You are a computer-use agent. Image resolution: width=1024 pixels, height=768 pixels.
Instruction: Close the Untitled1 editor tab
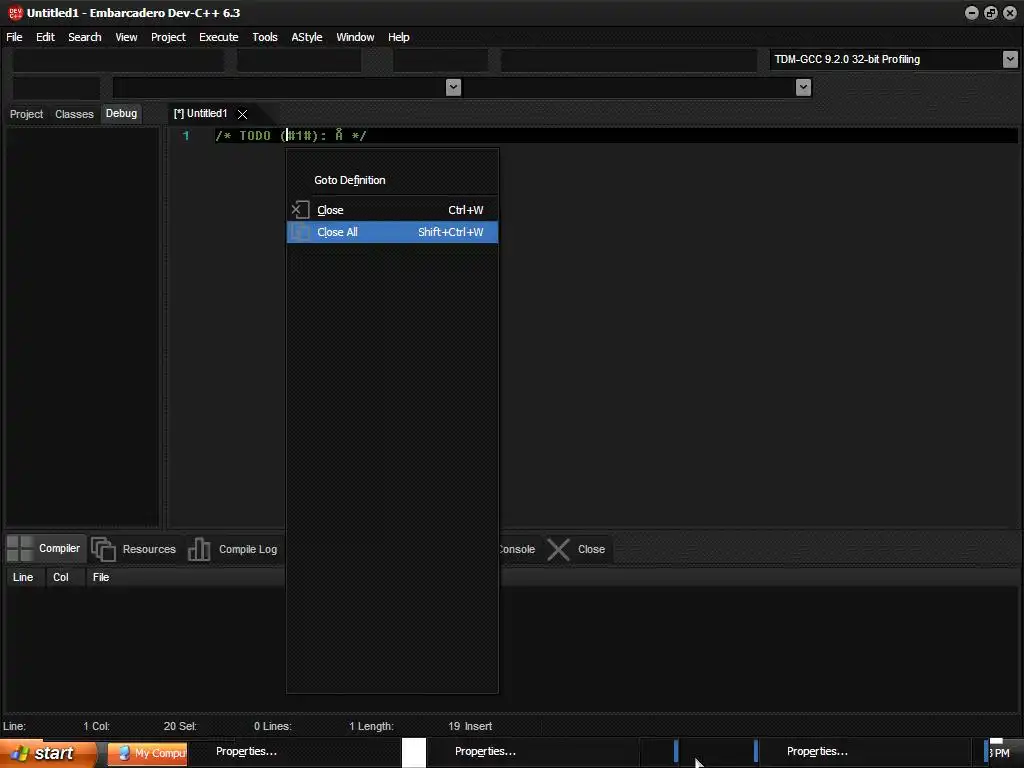(x=242, y=114)
